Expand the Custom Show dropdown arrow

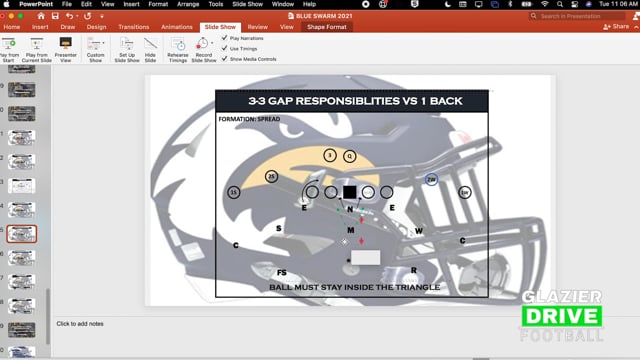pos(103,43)
